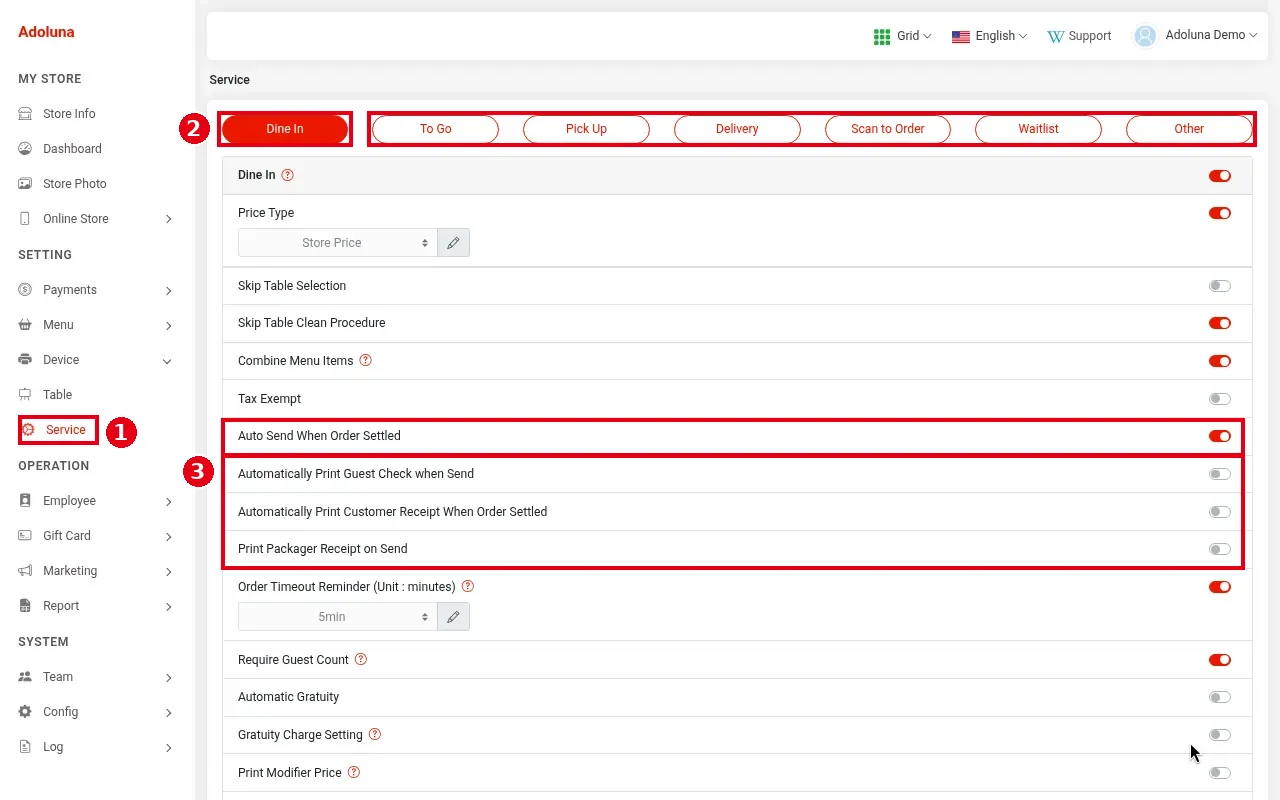Click the Payments dollar icon
1280x800 pixels.
coord(25,290)
